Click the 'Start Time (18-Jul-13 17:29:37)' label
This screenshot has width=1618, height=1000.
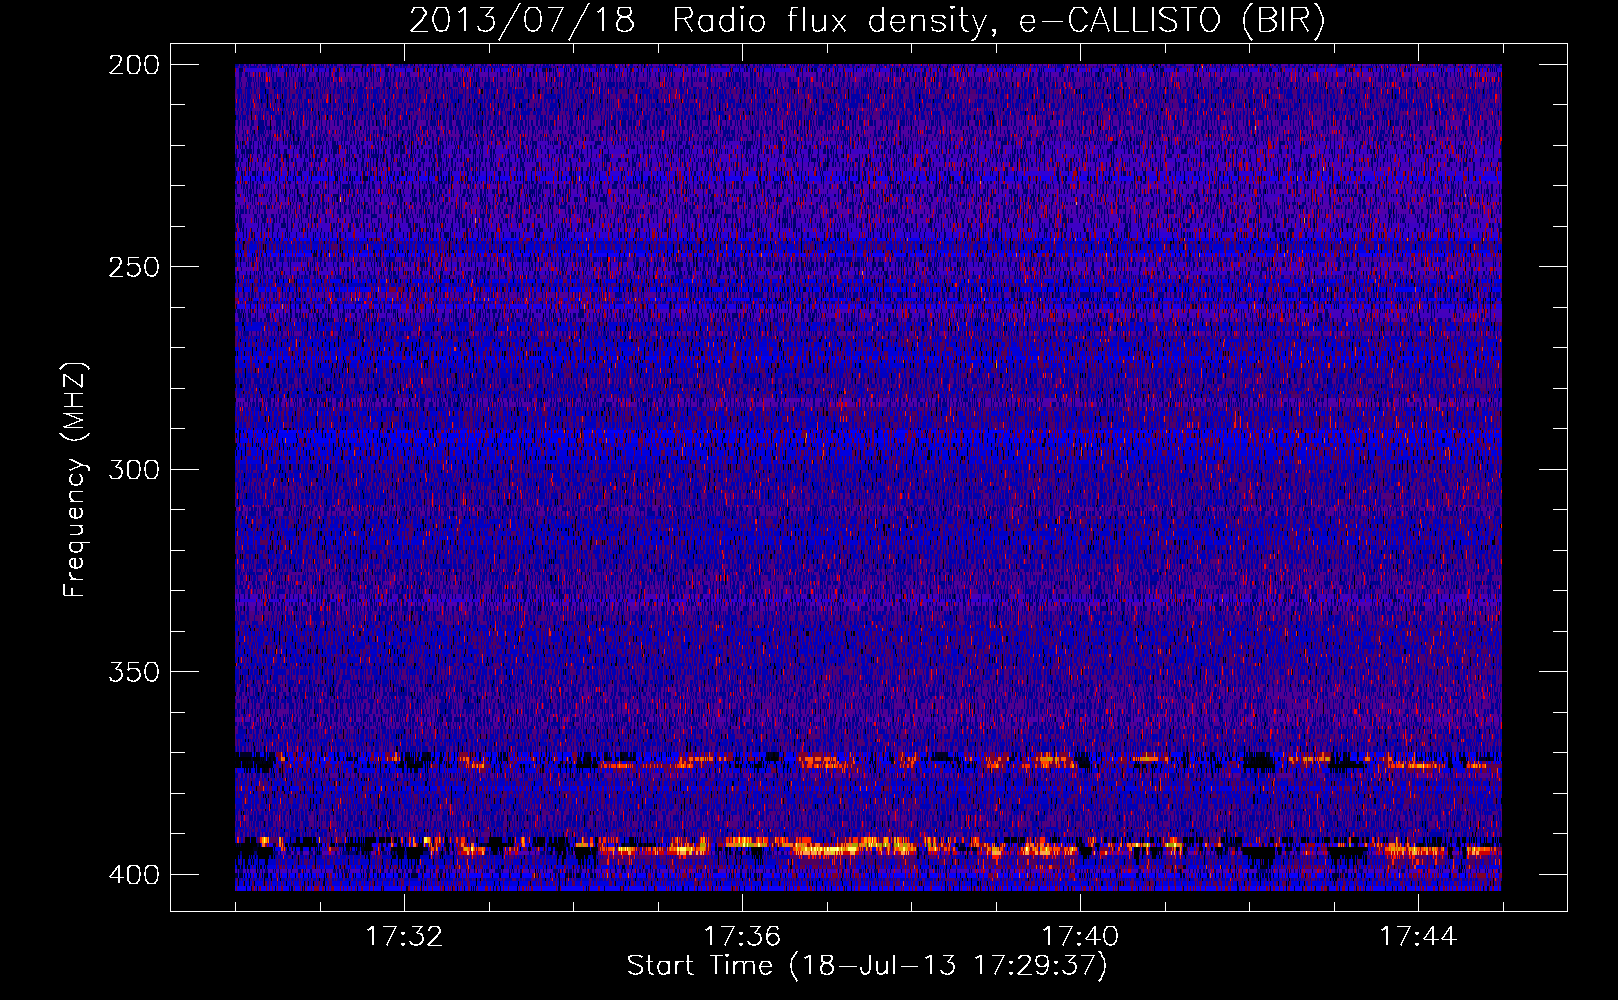867,966
